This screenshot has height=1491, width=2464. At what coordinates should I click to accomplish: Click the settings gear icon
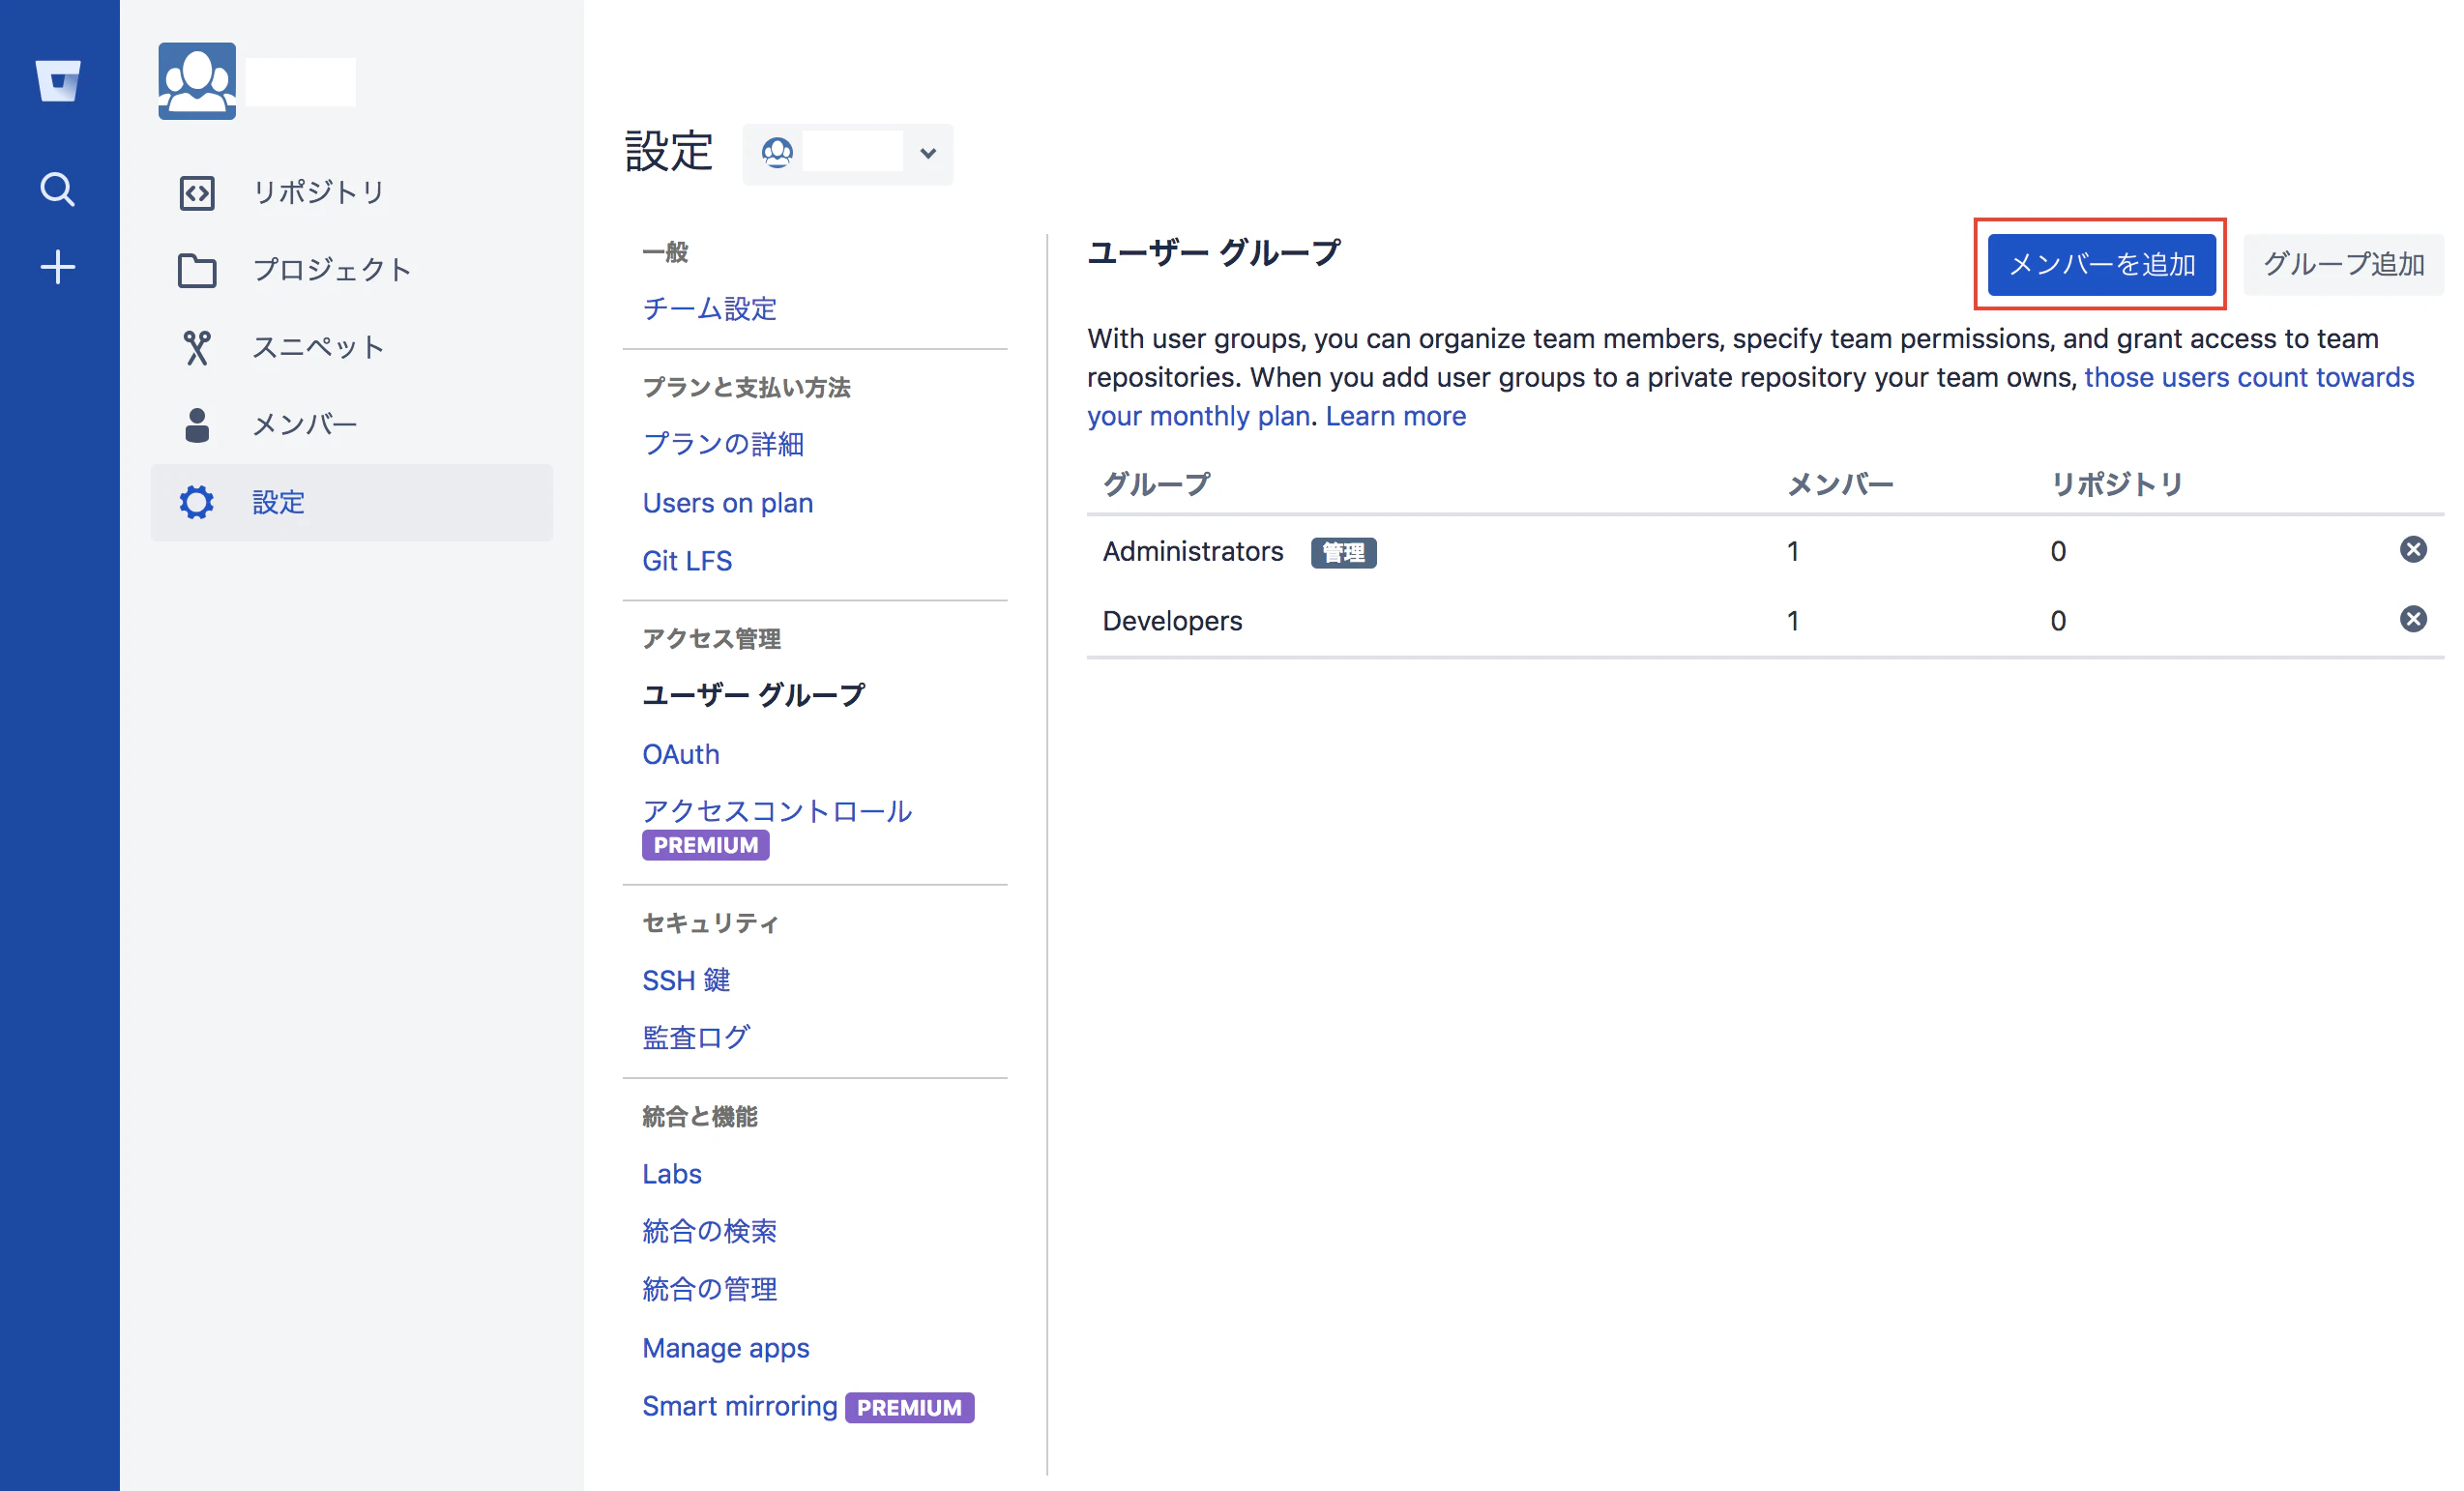point(197,502)
